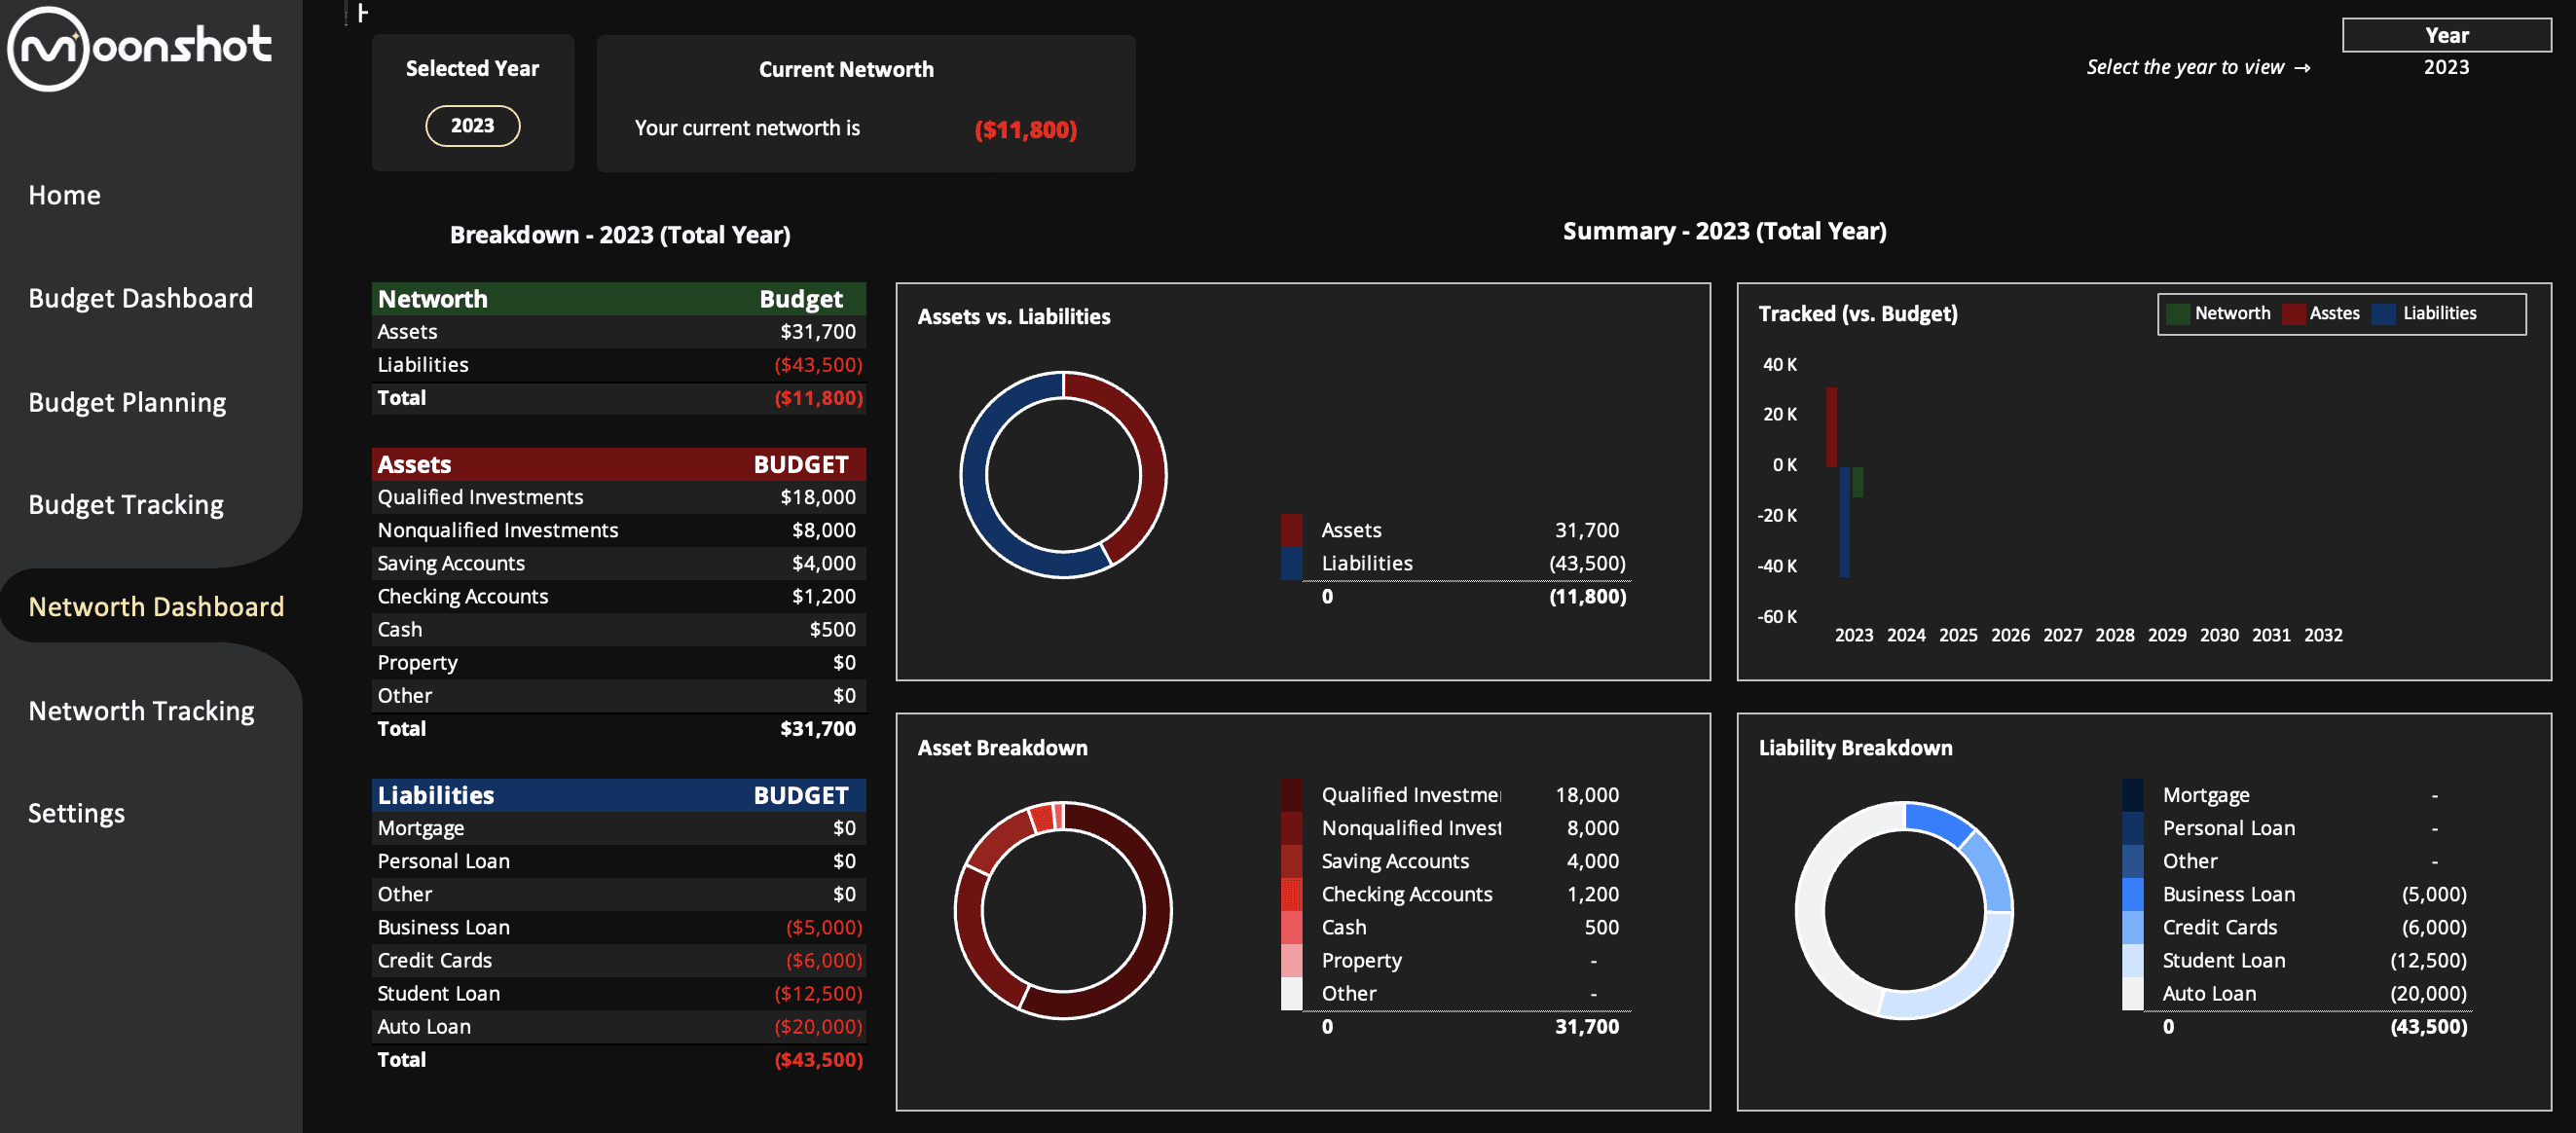Screen dimensions: 2576x1133
Task: Open Budget Planning section
Action: point(127,402)
